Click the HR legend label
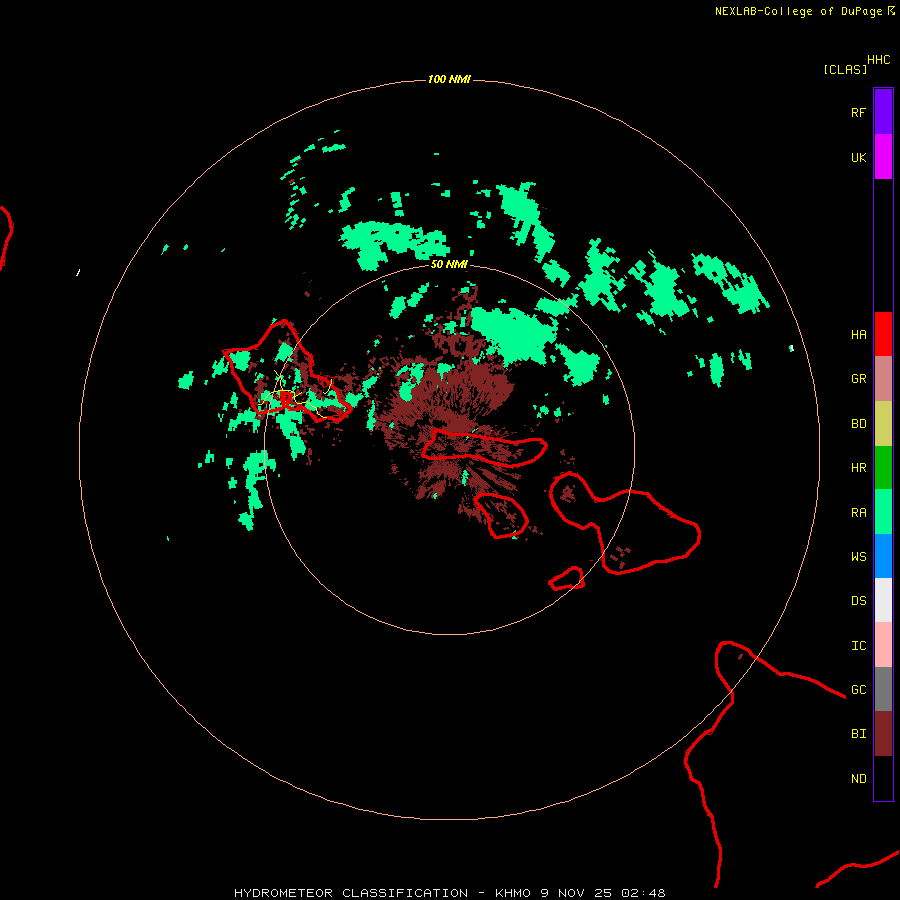The image size is (900, 900). coord(858,468)
